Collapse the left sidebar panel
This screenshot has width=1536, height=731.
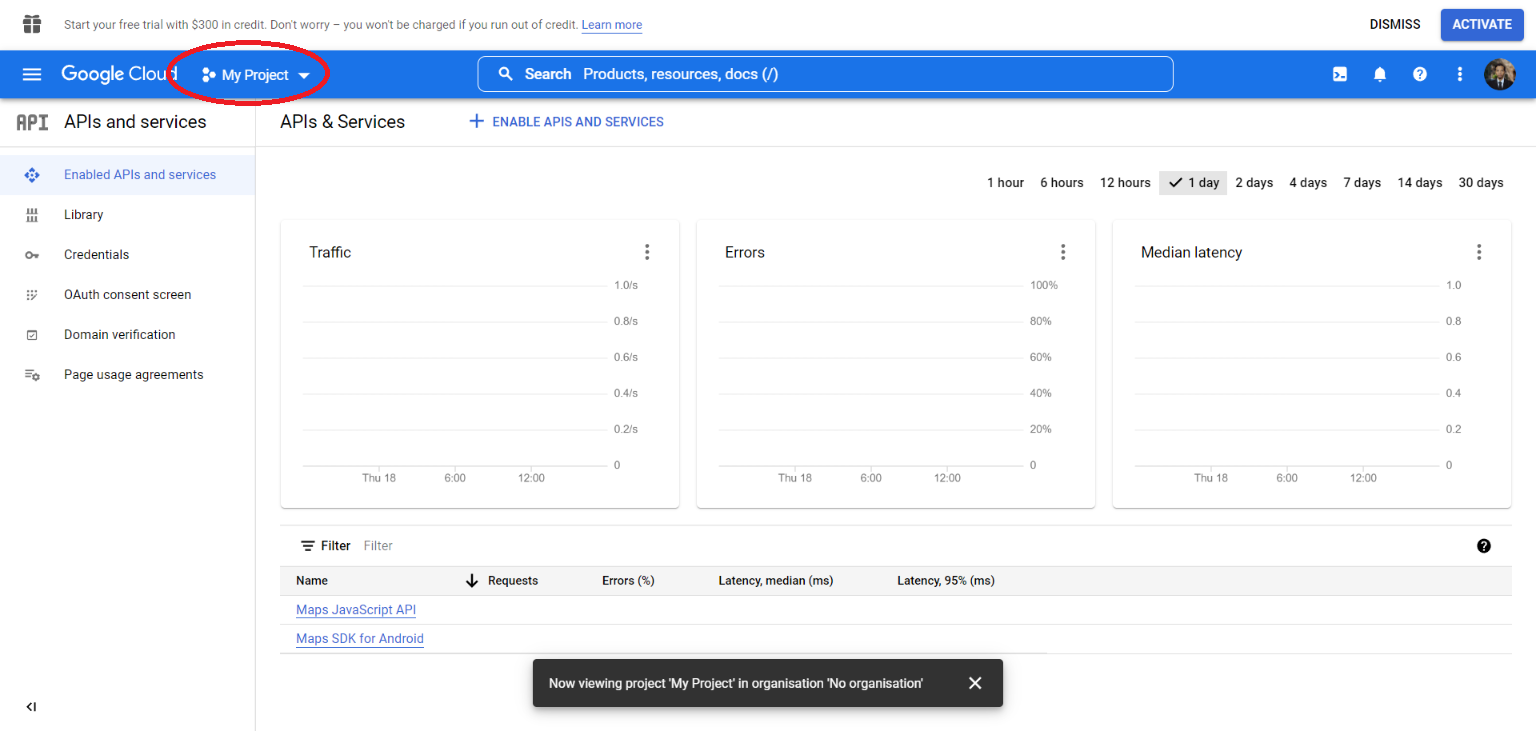coord(31,707)
